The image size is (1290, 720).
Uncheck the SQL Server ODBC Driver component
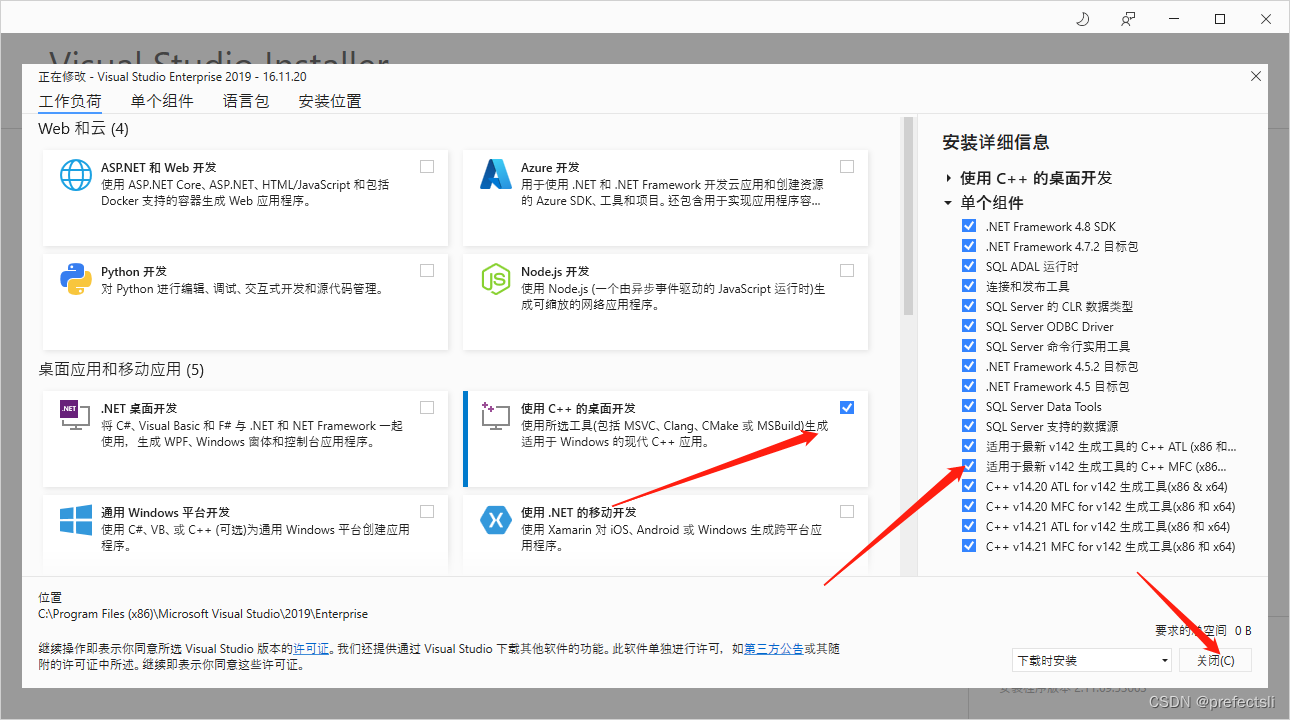pyautogui.click(x=968, y=326)
